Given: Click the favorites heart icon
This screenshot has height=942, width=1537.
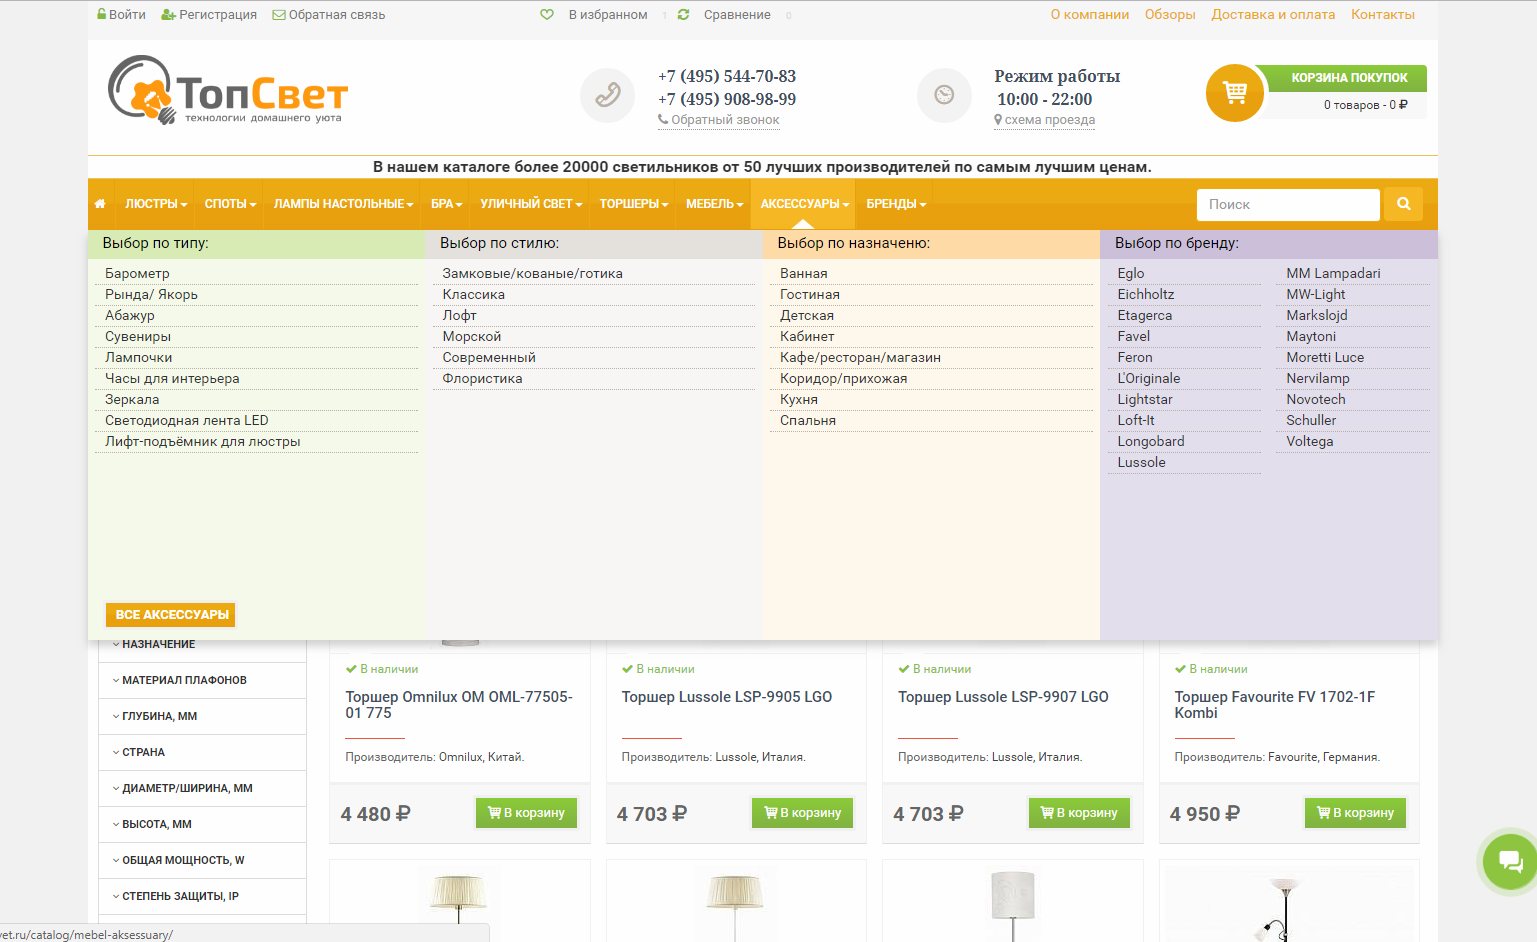Looking at the screenshot, I should pos(547,15).
